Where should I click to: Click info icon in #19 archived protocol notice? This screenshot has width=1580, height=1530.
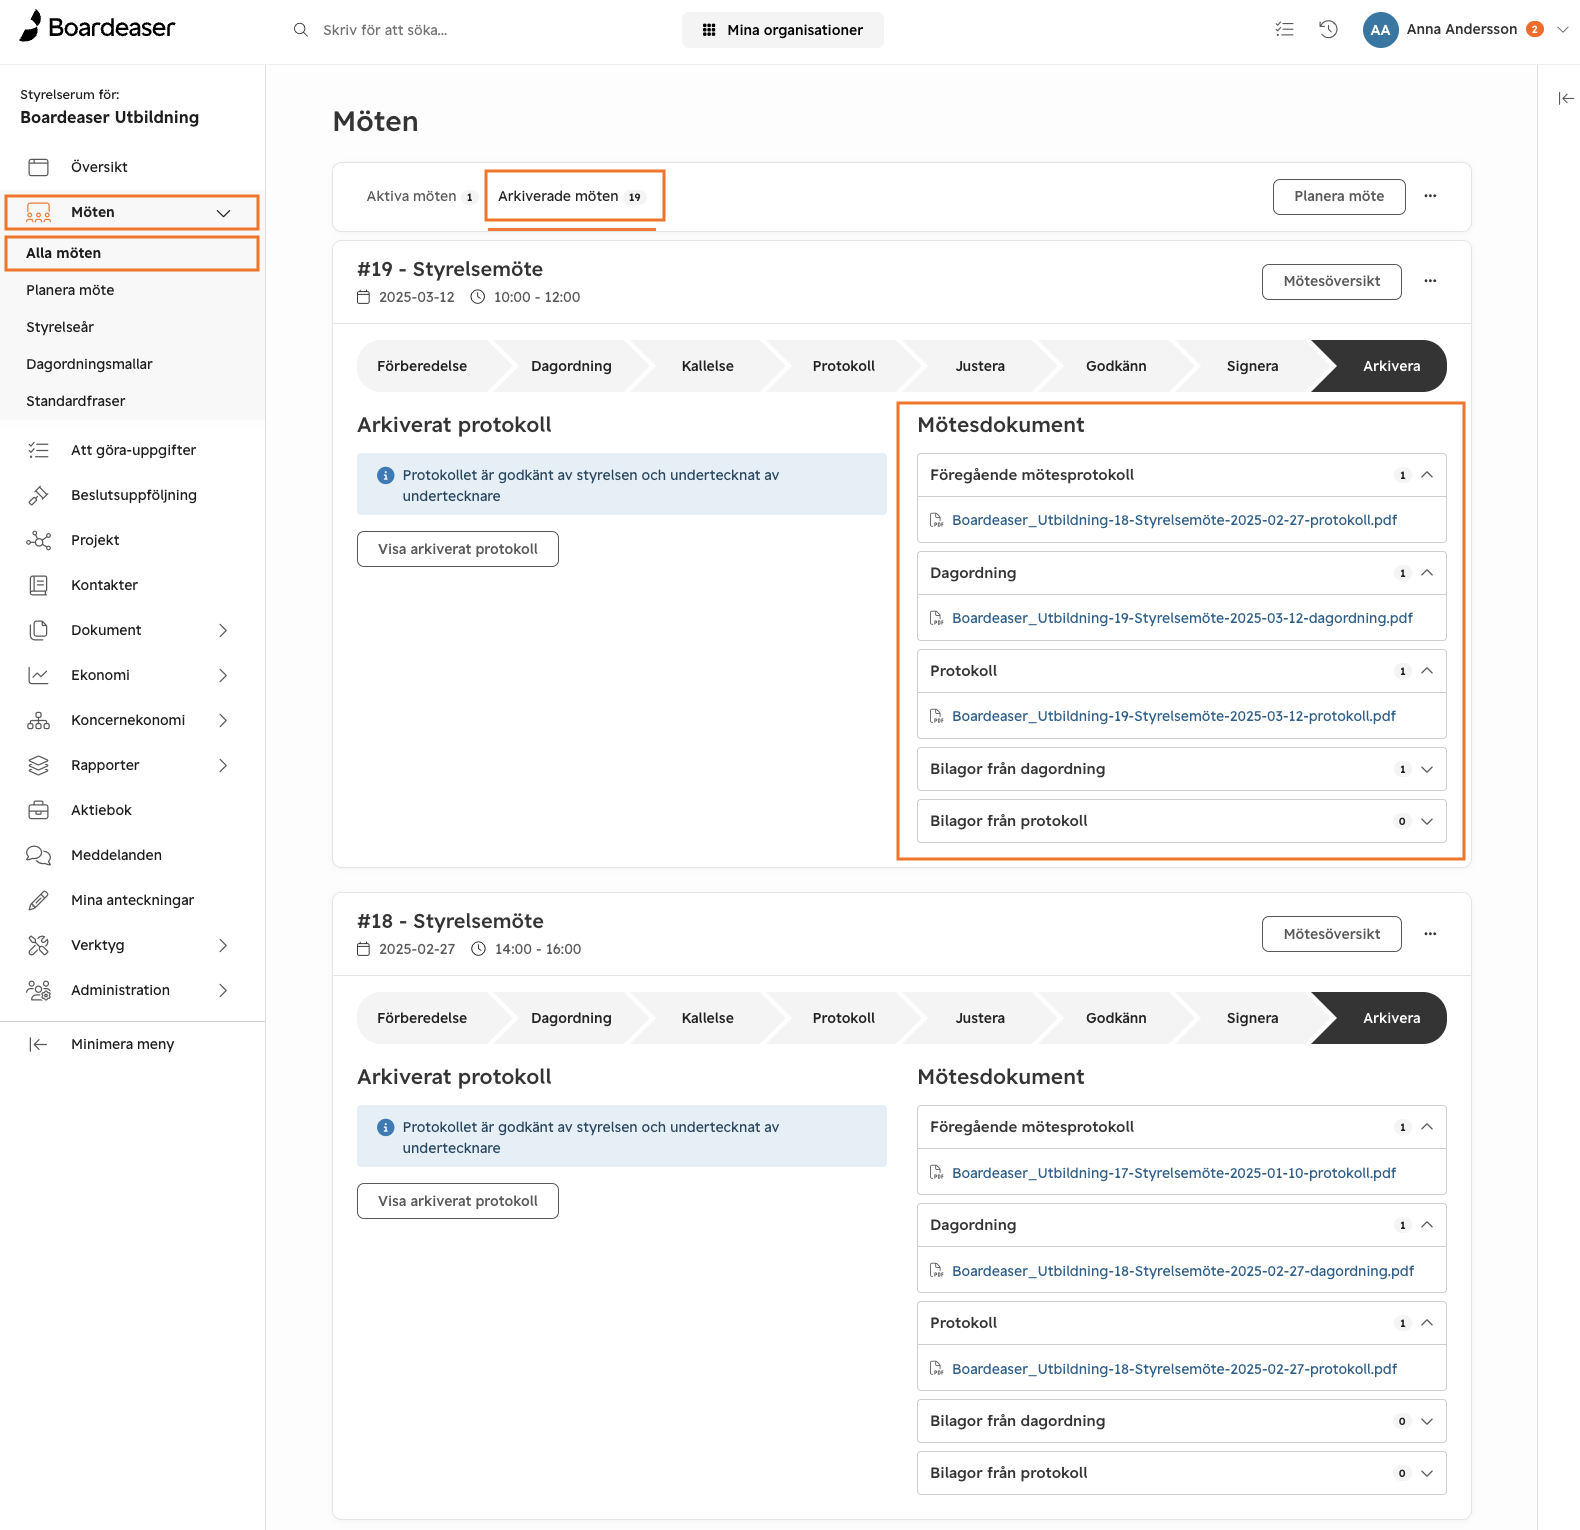click(385, 475)
